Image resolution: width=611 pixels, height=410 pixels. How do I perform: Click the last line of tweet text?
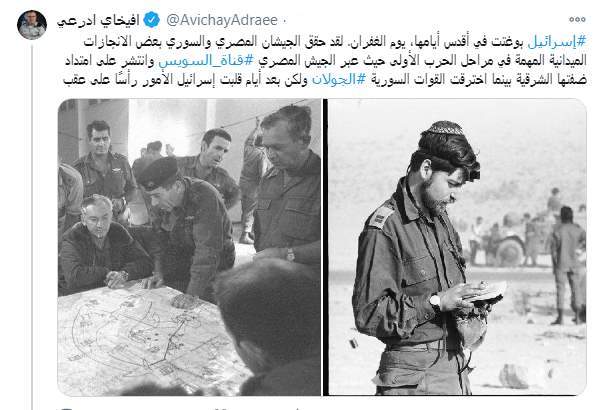point(325,80)
